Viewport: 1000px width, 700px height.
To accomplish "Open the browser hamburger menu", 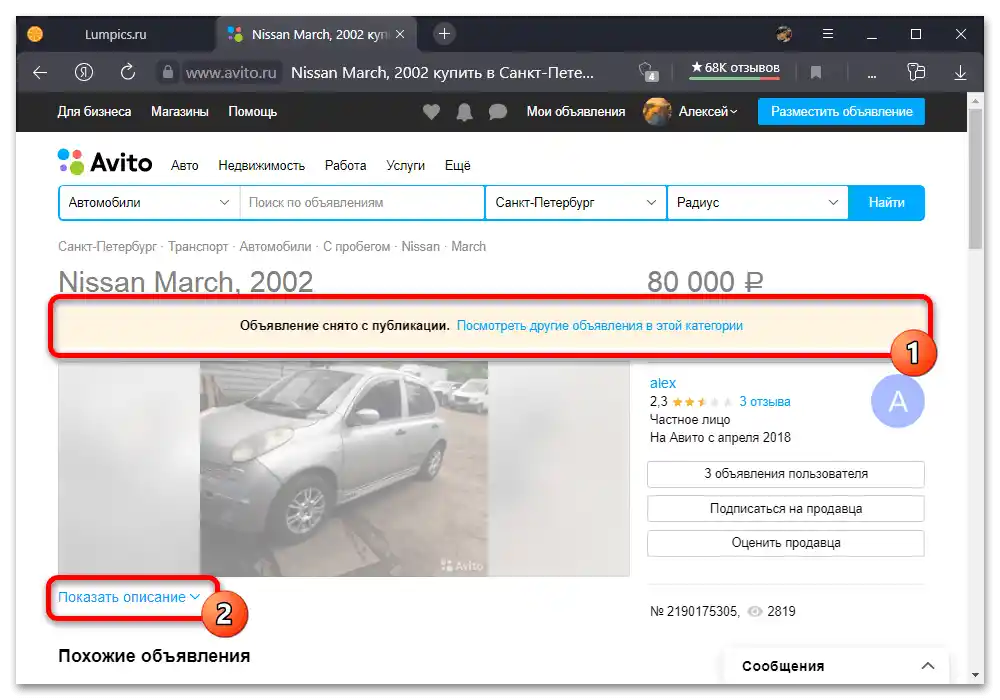I will [828, 34].
